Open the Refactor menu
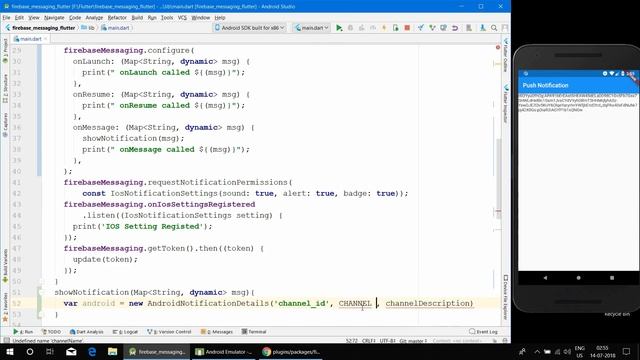640x360 pixels. pyautogui.click(x=117, y=18)
